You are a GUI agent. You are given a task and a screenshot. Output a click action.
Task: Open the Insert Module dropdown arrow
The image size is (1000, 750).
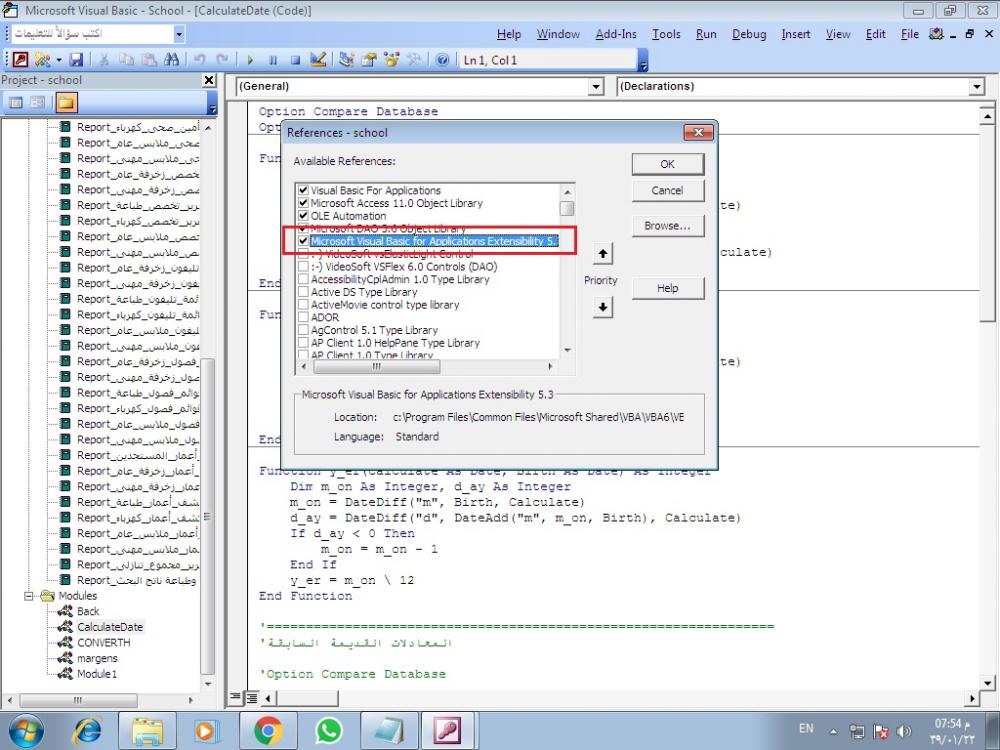(59, 60)
